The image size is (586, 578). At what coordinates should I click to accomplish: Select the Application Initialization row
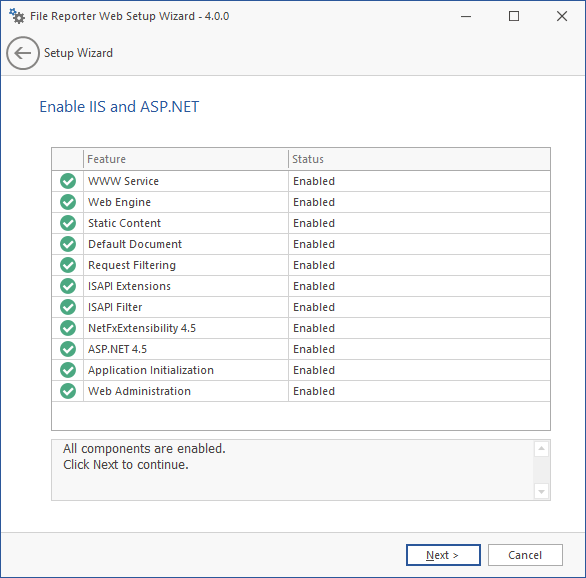coord(301,370)
